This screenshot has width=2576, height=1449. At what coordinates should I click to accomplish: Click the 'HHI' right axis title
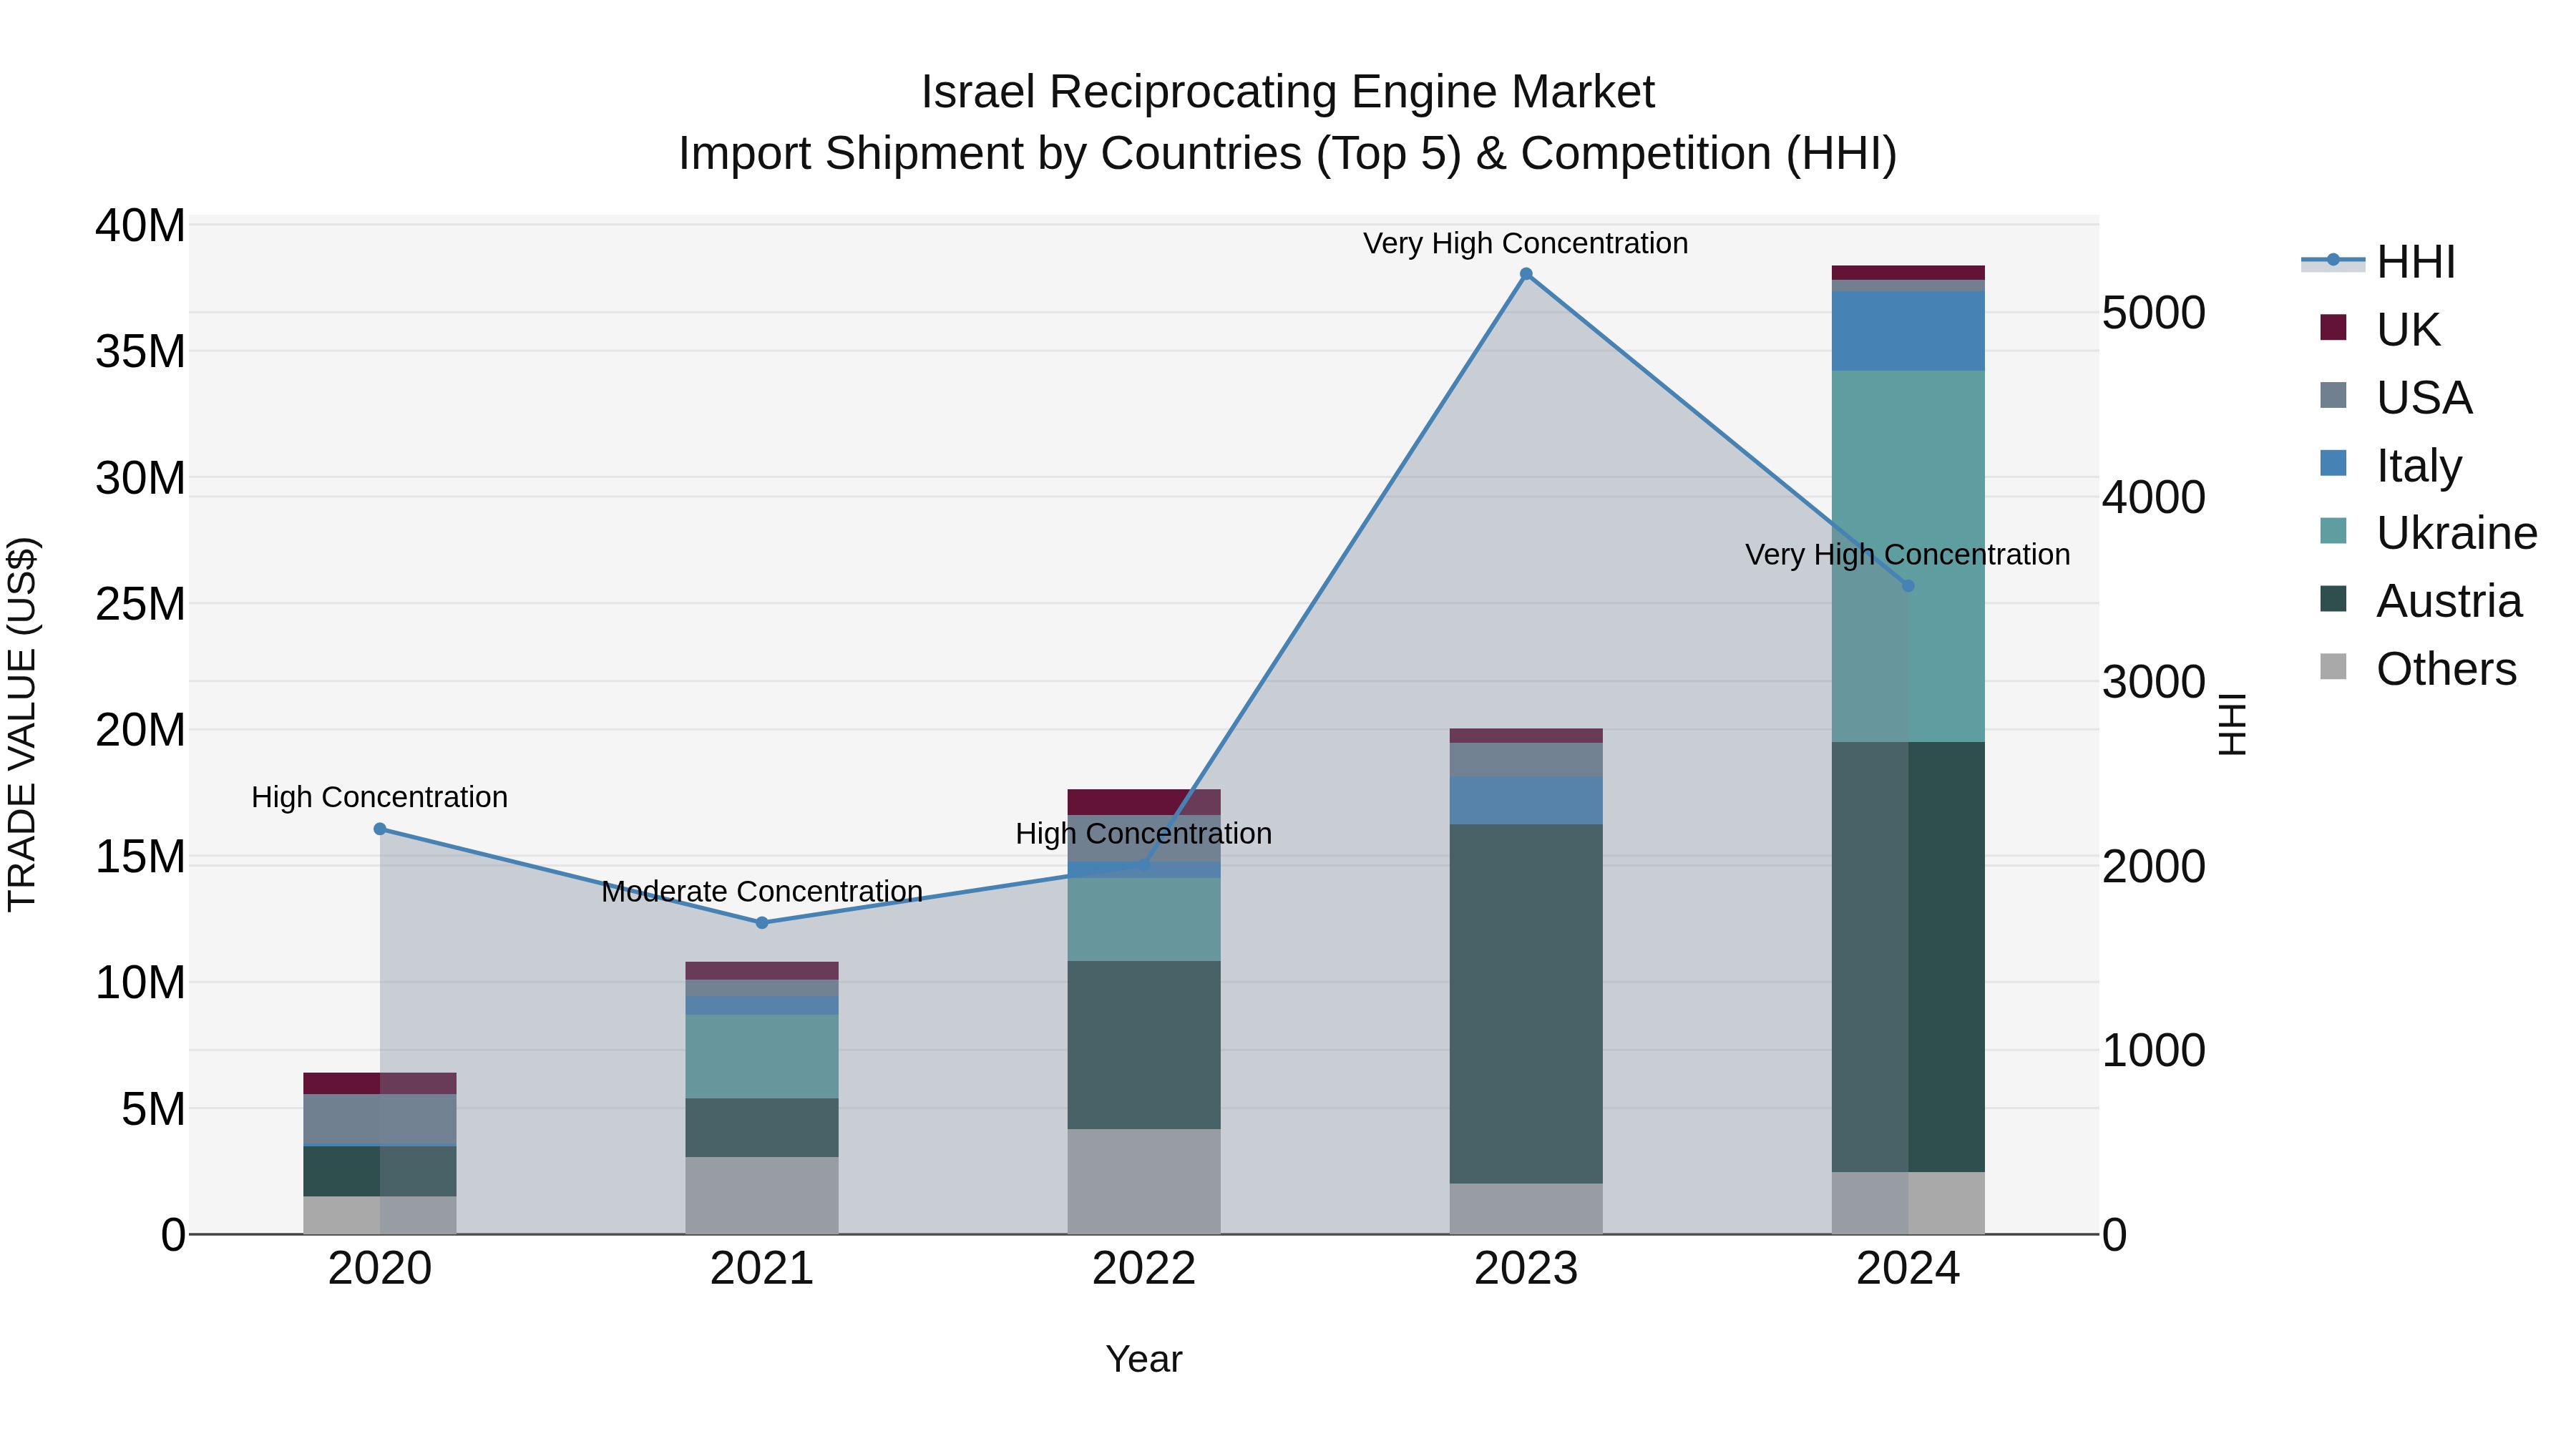[2232, 724]
